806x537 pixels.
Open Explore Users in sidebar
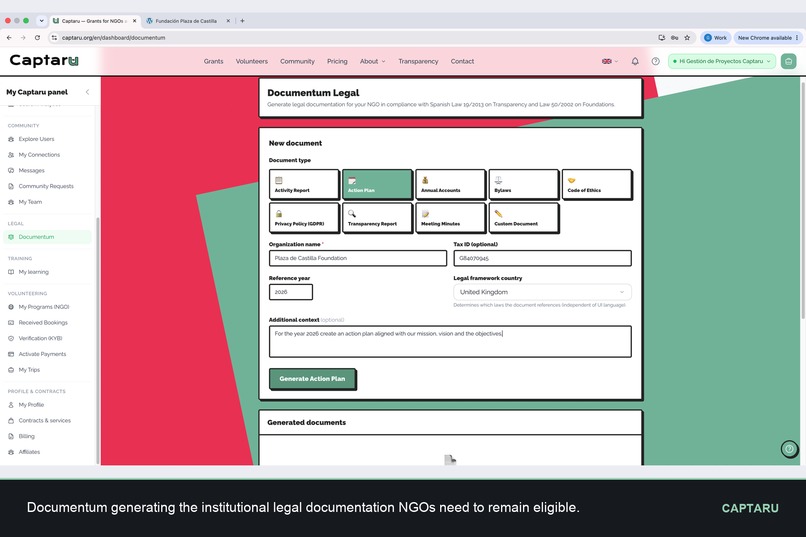[36, 139]
